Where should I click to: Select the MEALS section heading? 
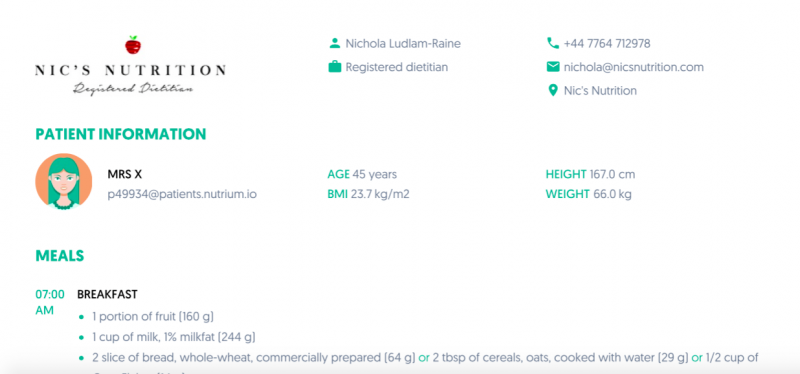click(60, 256)
